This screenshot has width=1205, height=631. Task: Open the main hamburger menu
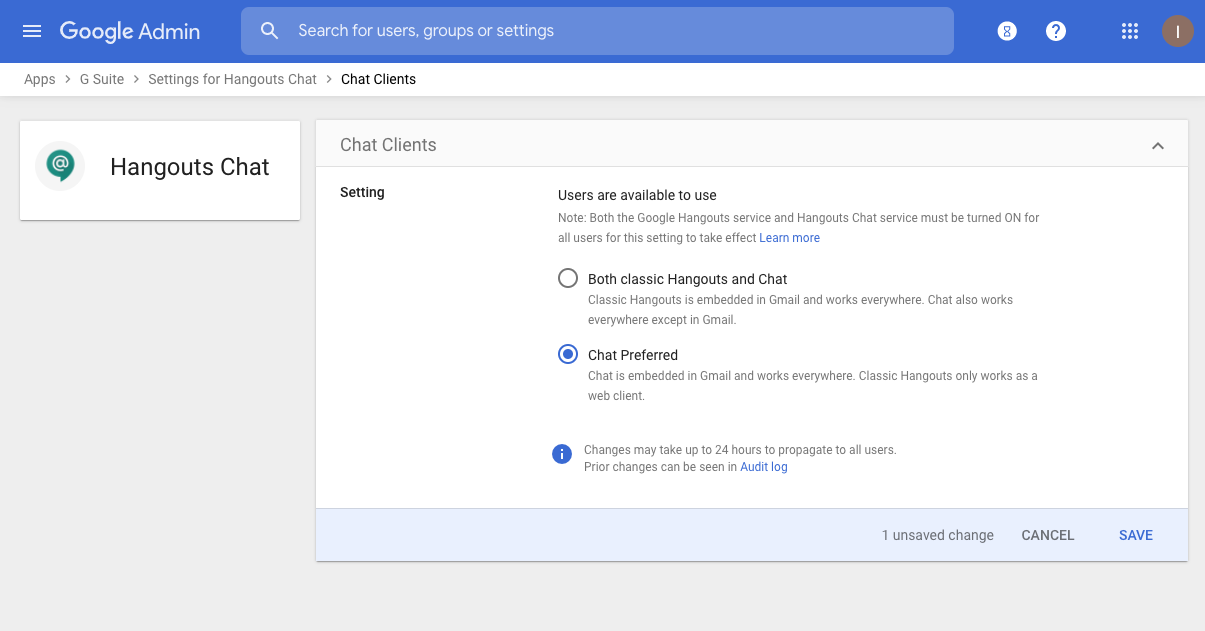32,31
